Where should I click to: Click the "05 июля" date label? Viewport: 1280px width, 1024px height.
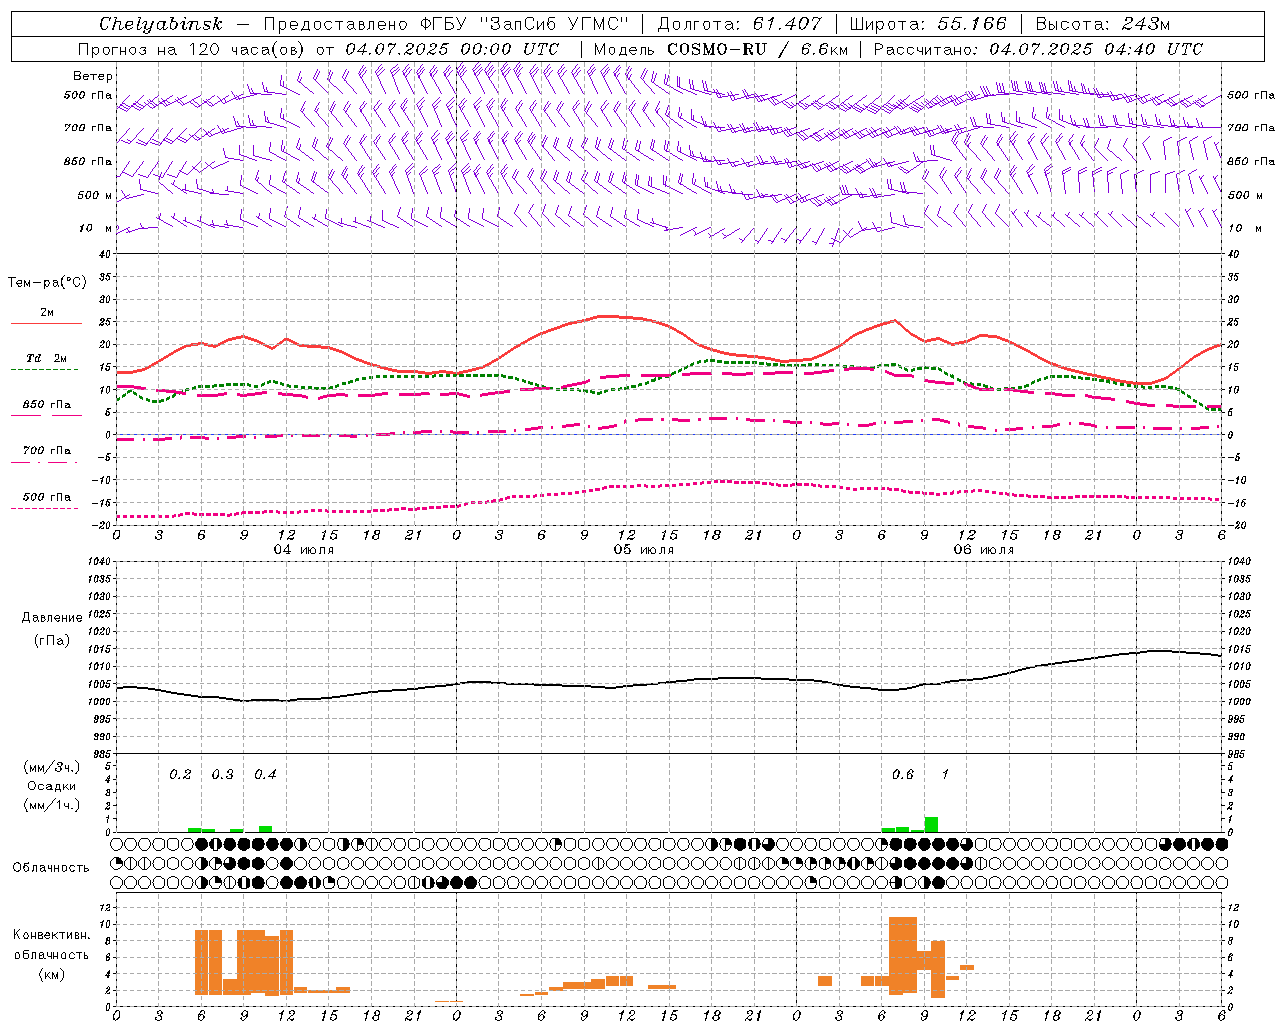tap(644, 550)
